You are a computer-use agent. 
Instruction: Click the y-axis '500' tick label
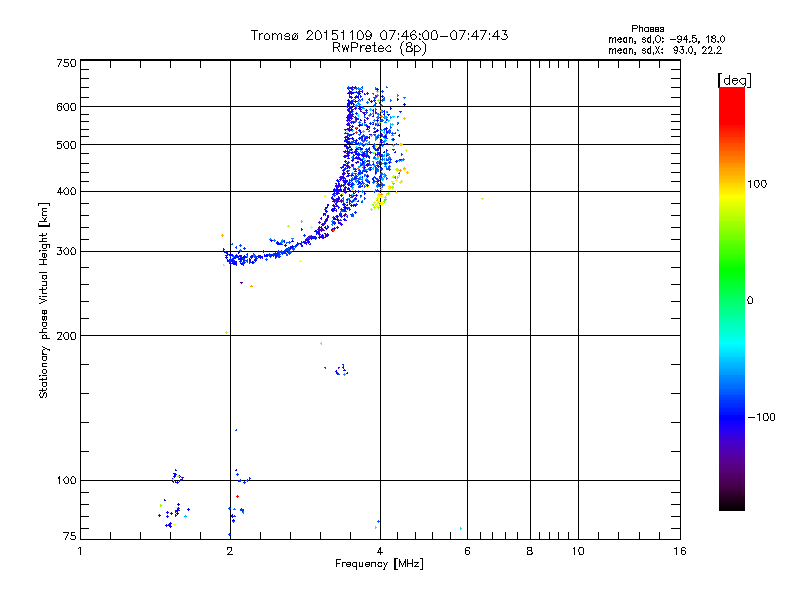point(66,145)
